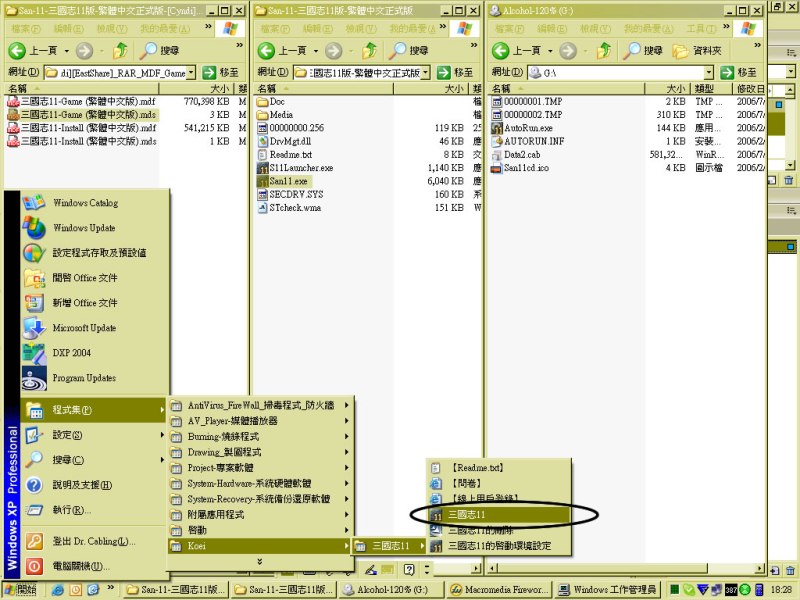The width and height of the screenshot is (800, 600).
Task: Select 開啟 Office 文件 in Start menu
Action: 94,278
